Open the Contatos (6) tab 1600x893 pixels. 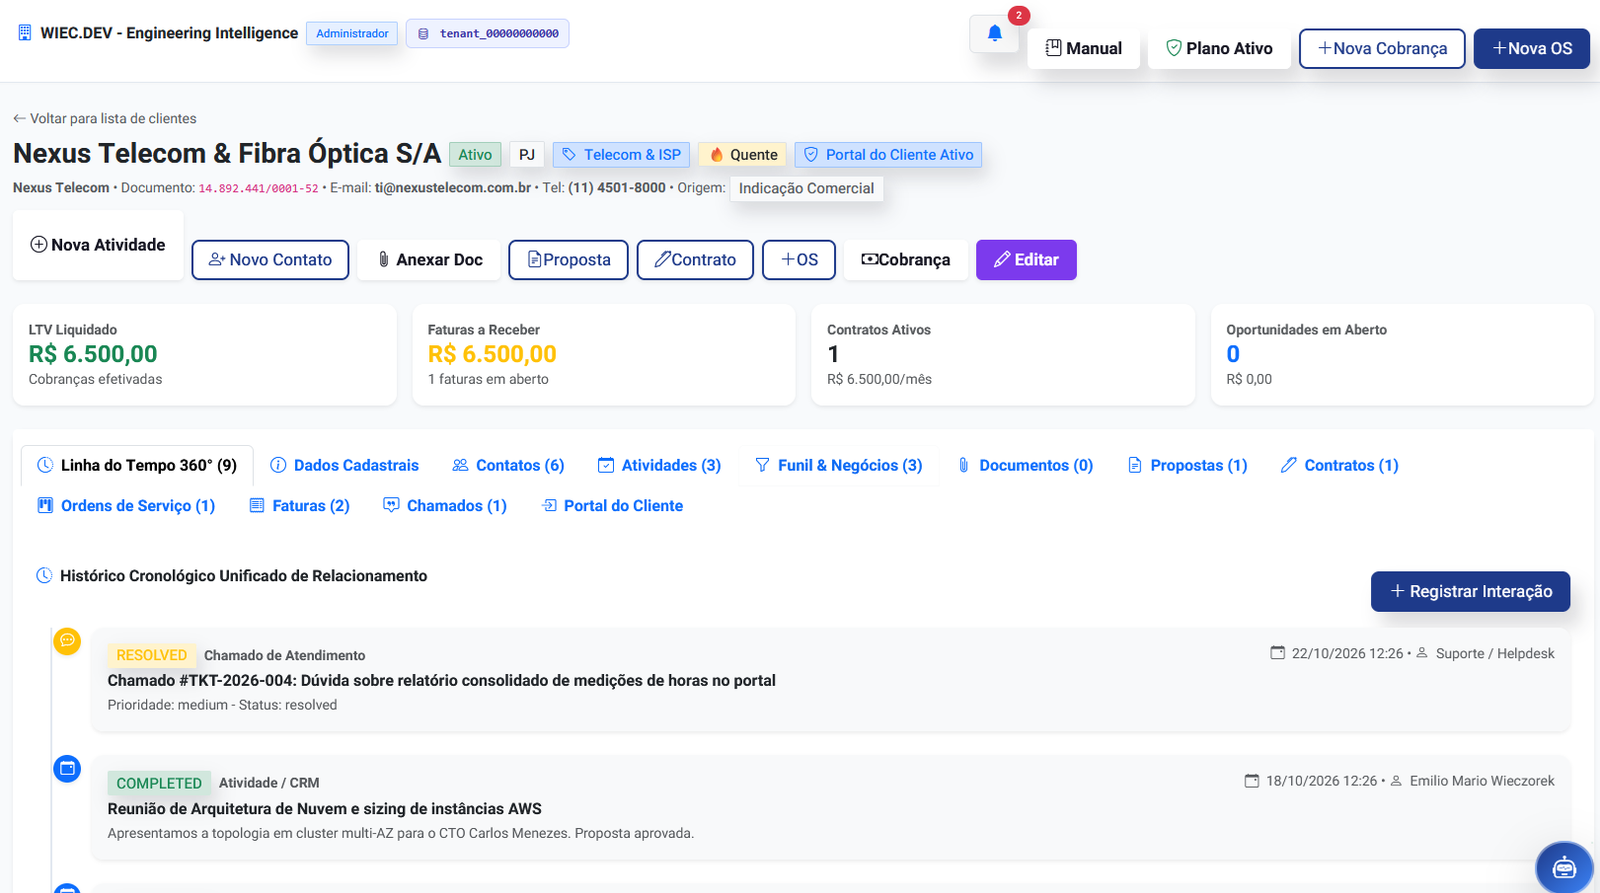point(508,465)
